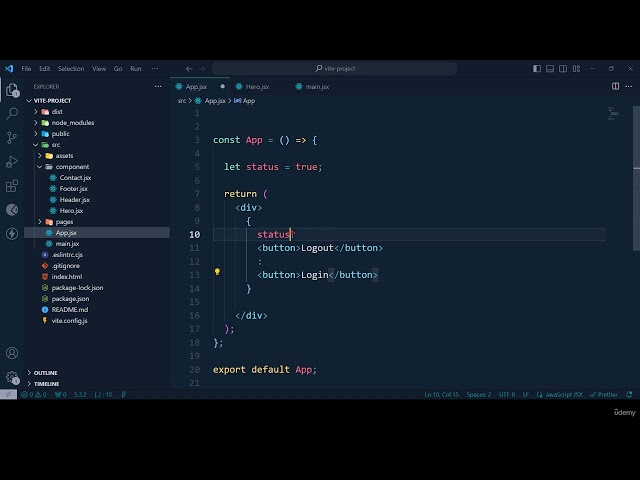Click the lightbulb quick fix icon
The image size is (640, 480).
click(217, 272)
